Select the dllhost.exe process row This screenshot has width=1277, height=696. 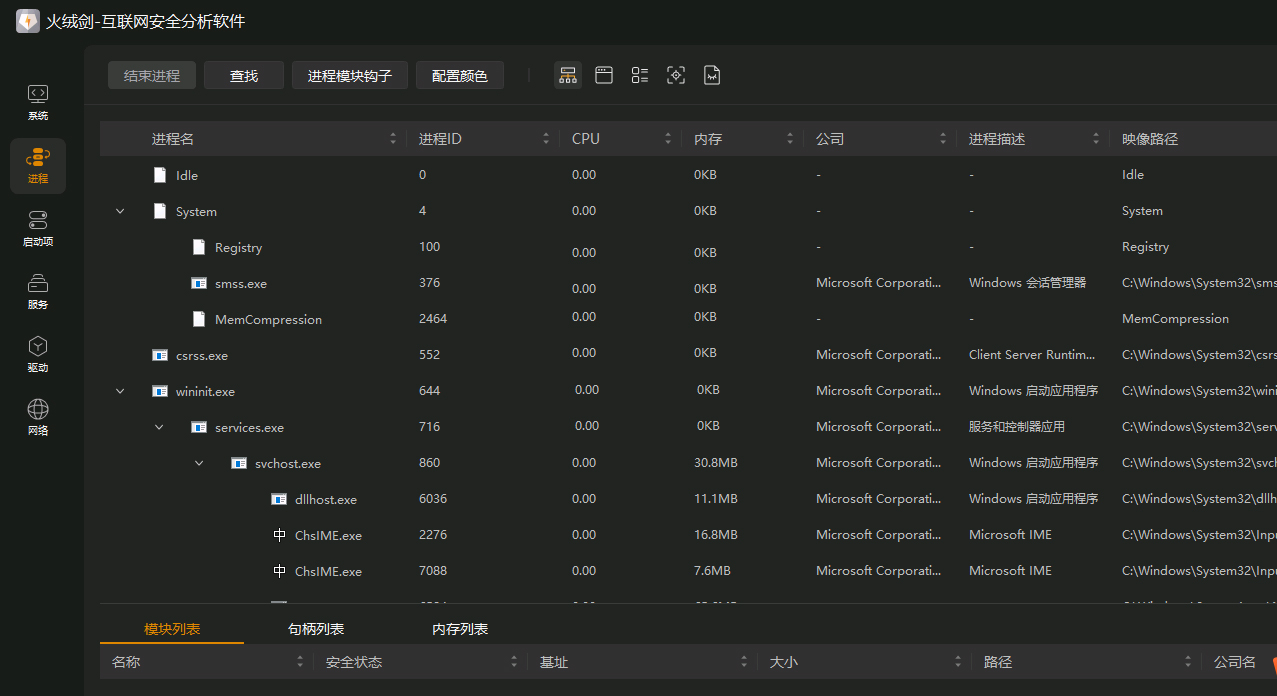[326, 499]
